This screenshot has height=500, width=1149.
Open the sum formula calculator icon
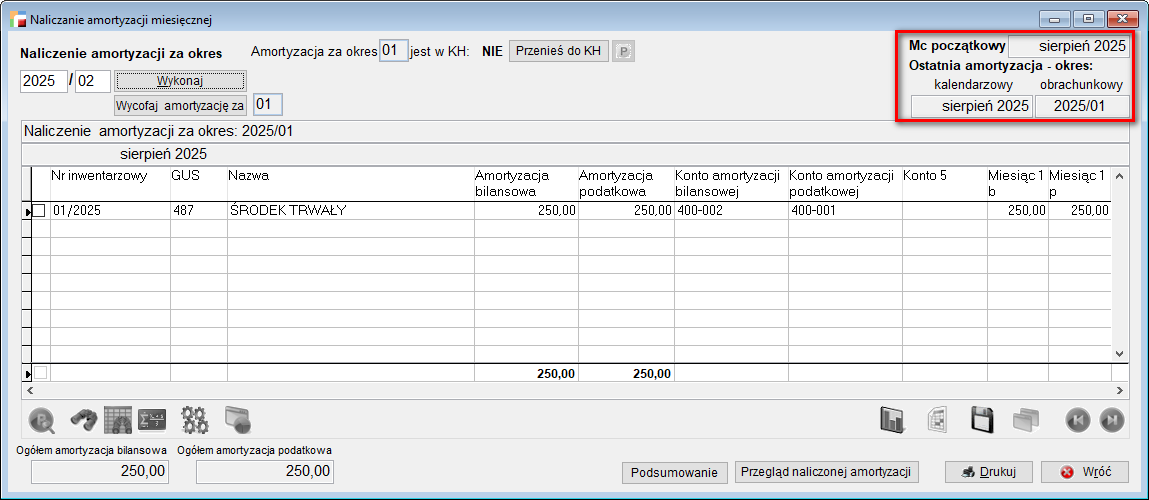pyautogui.click(x=151, y=420)
